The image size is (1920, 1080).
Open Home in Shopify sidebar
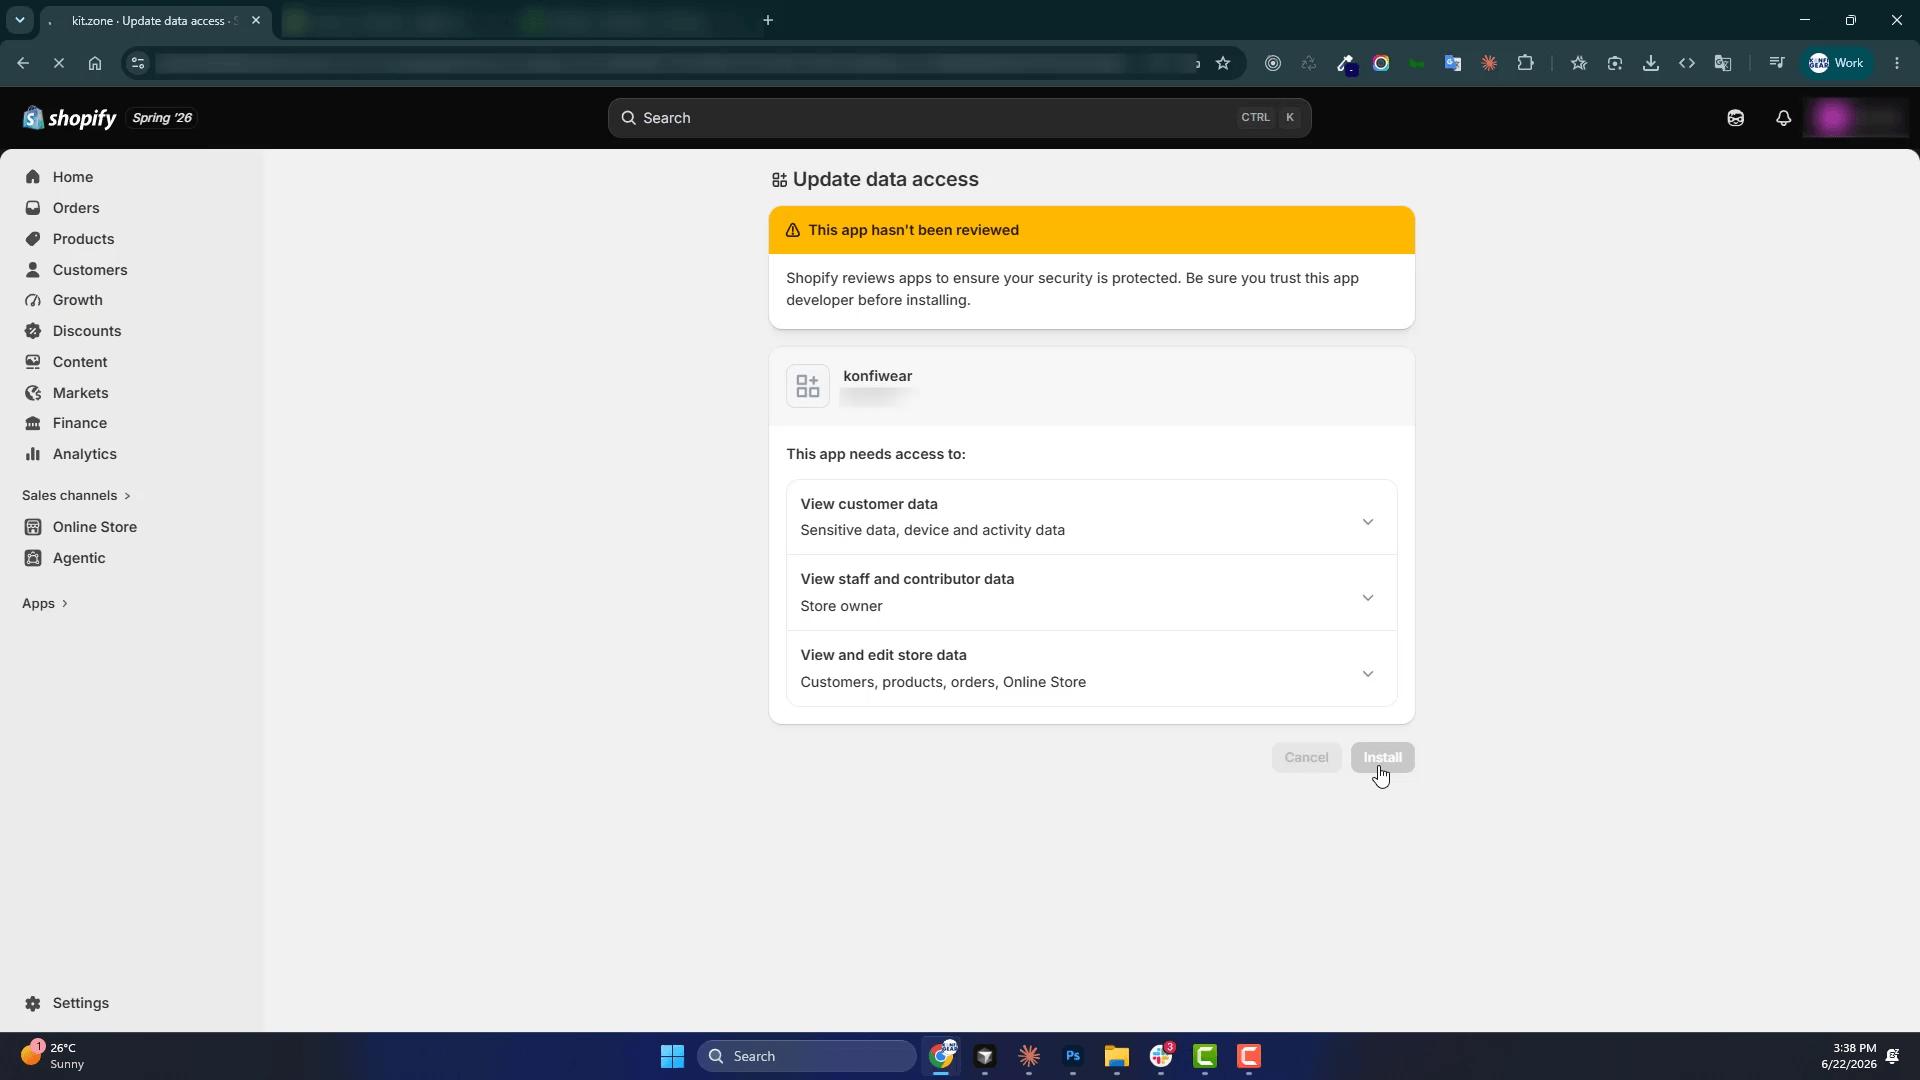pos(72,177)
